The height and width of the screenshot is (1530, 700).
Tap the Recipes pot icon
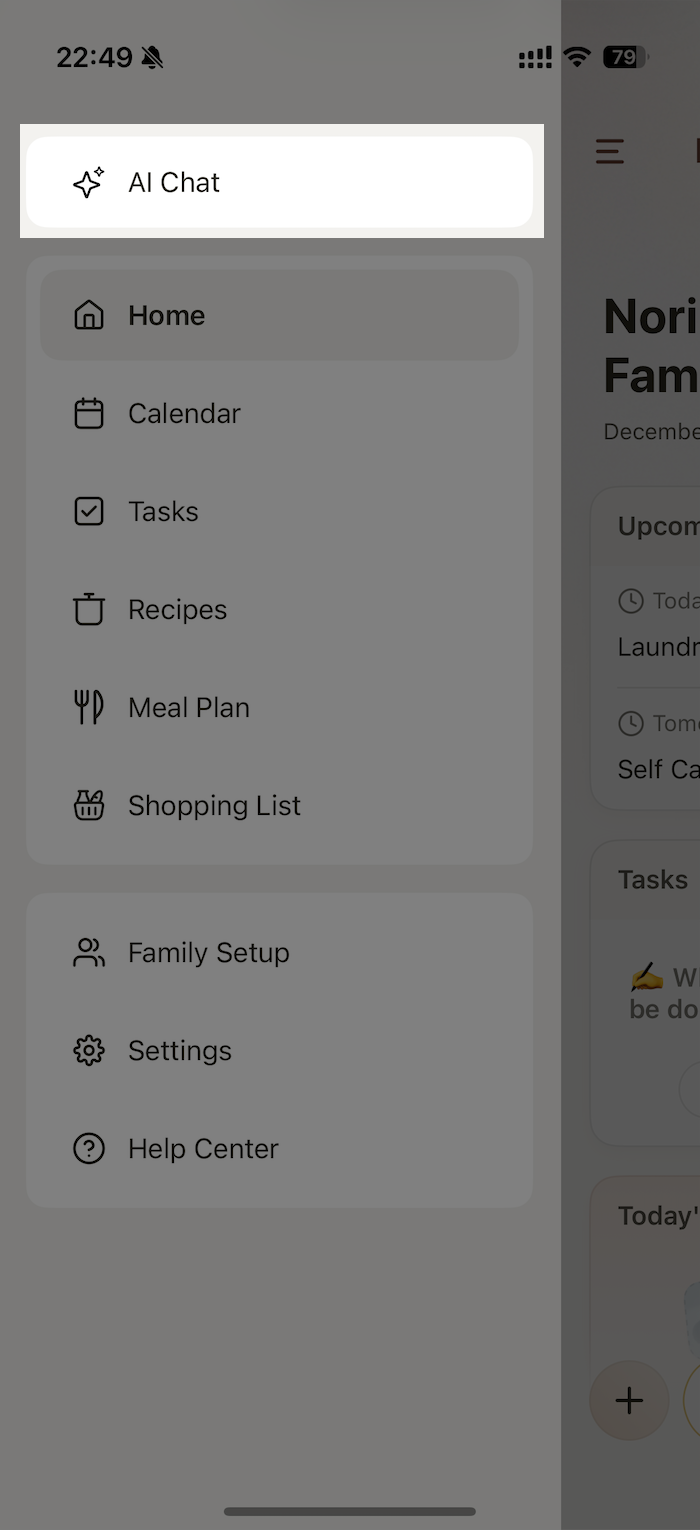89,609
